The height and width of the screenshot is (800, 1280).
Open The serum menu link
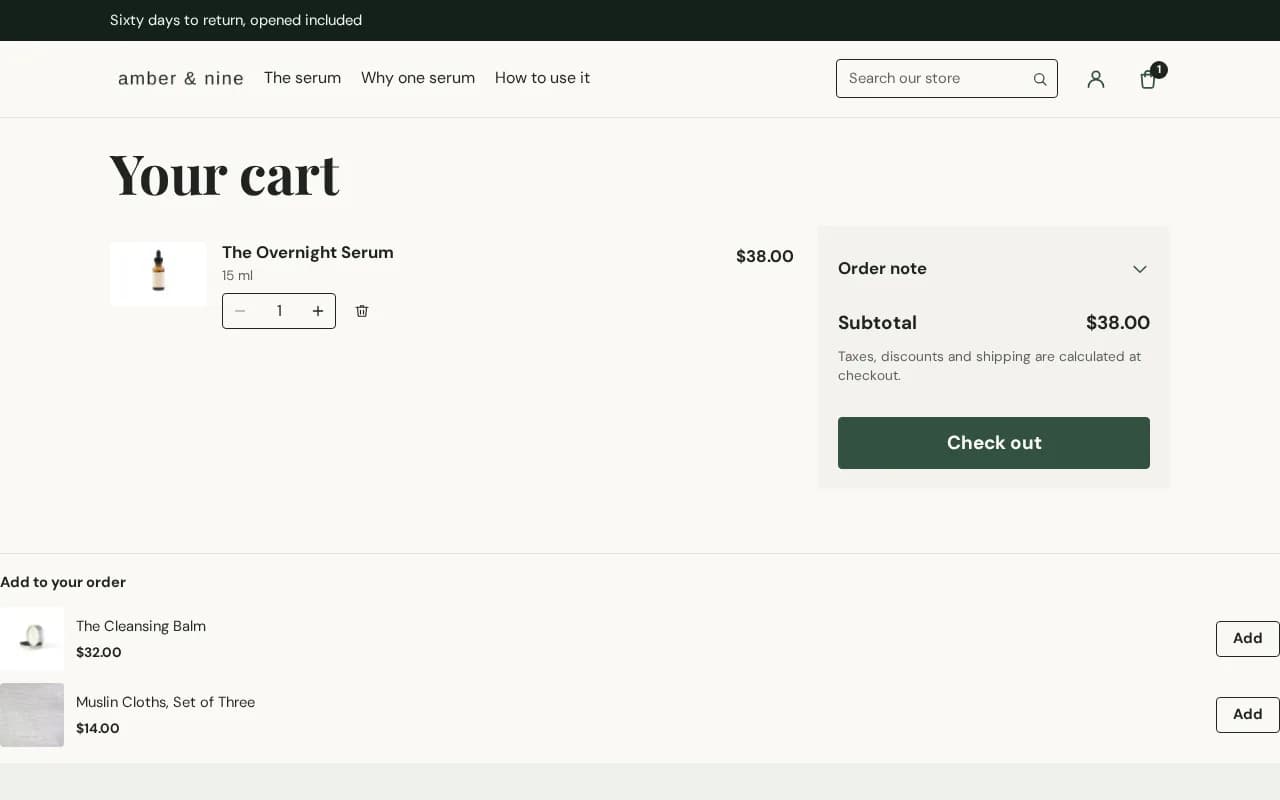point(302,78)
